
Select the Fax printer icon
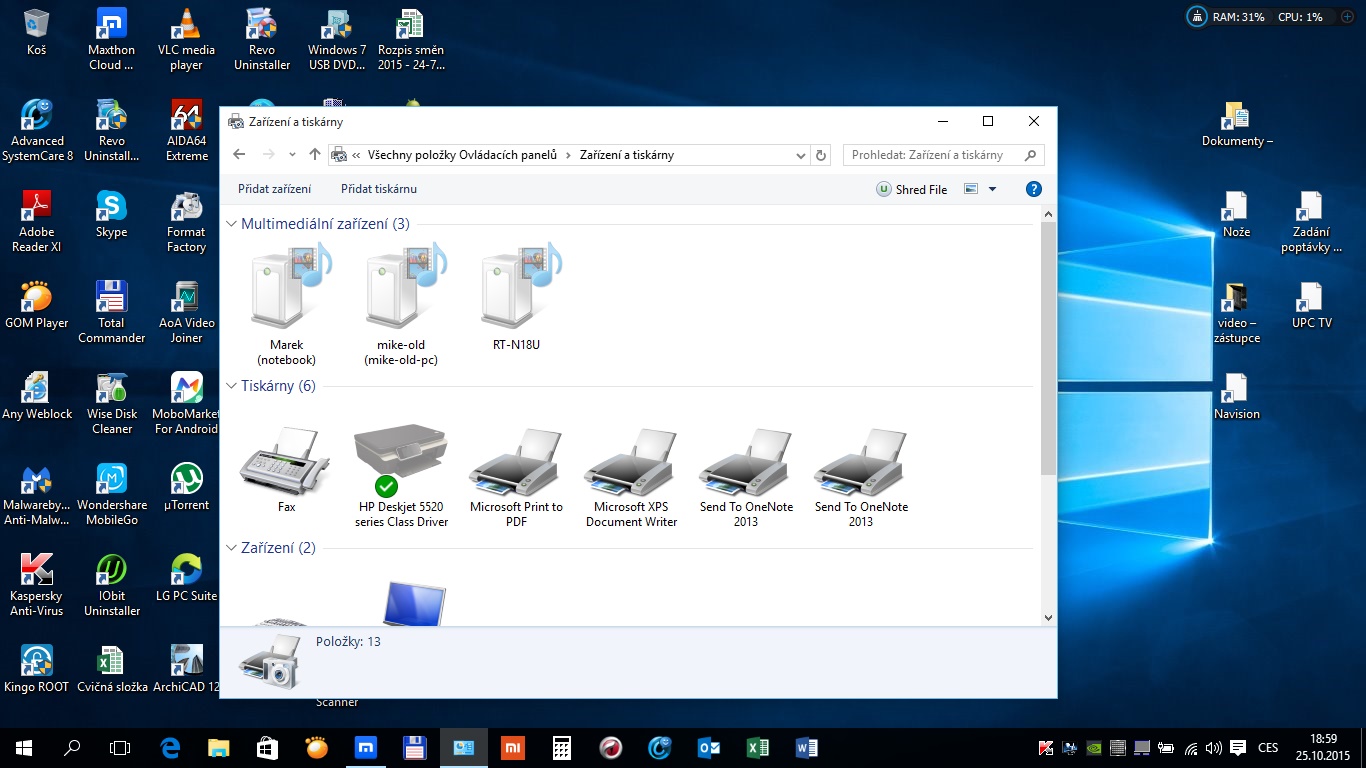pyautogui.click(x=286, y=460)
